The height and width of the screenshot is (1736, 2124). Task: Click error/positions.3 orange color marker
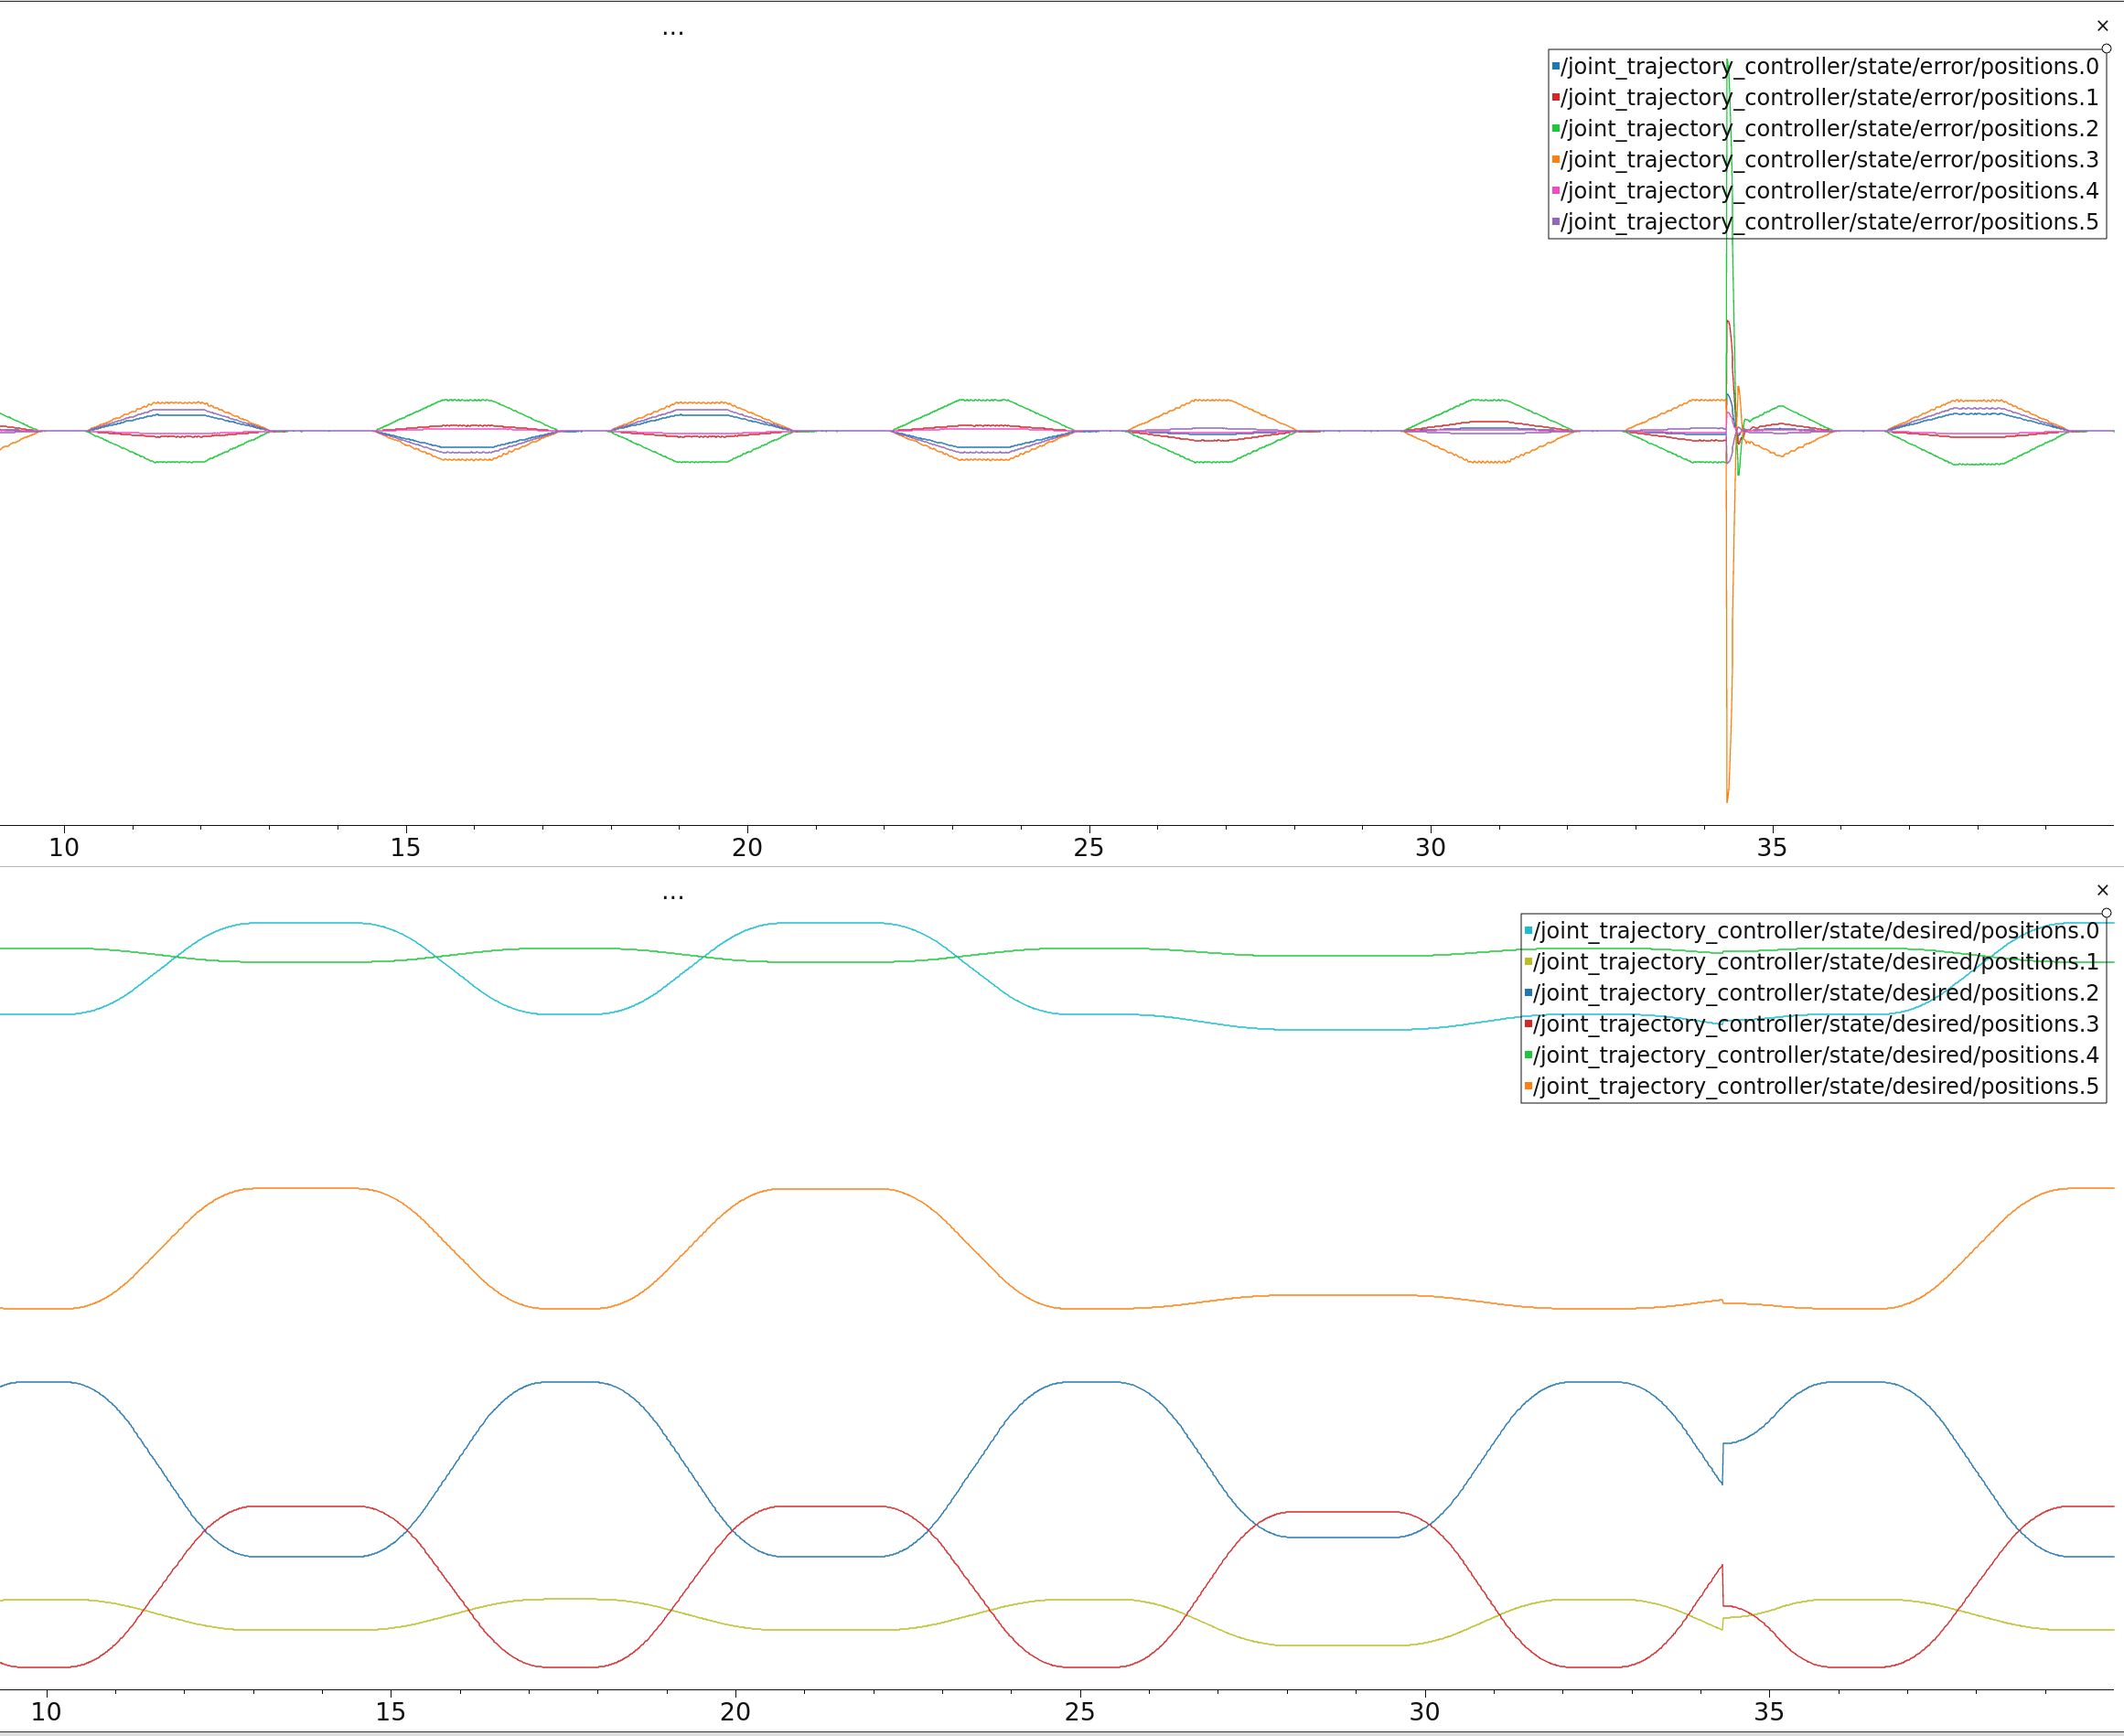coord(1556,159)
